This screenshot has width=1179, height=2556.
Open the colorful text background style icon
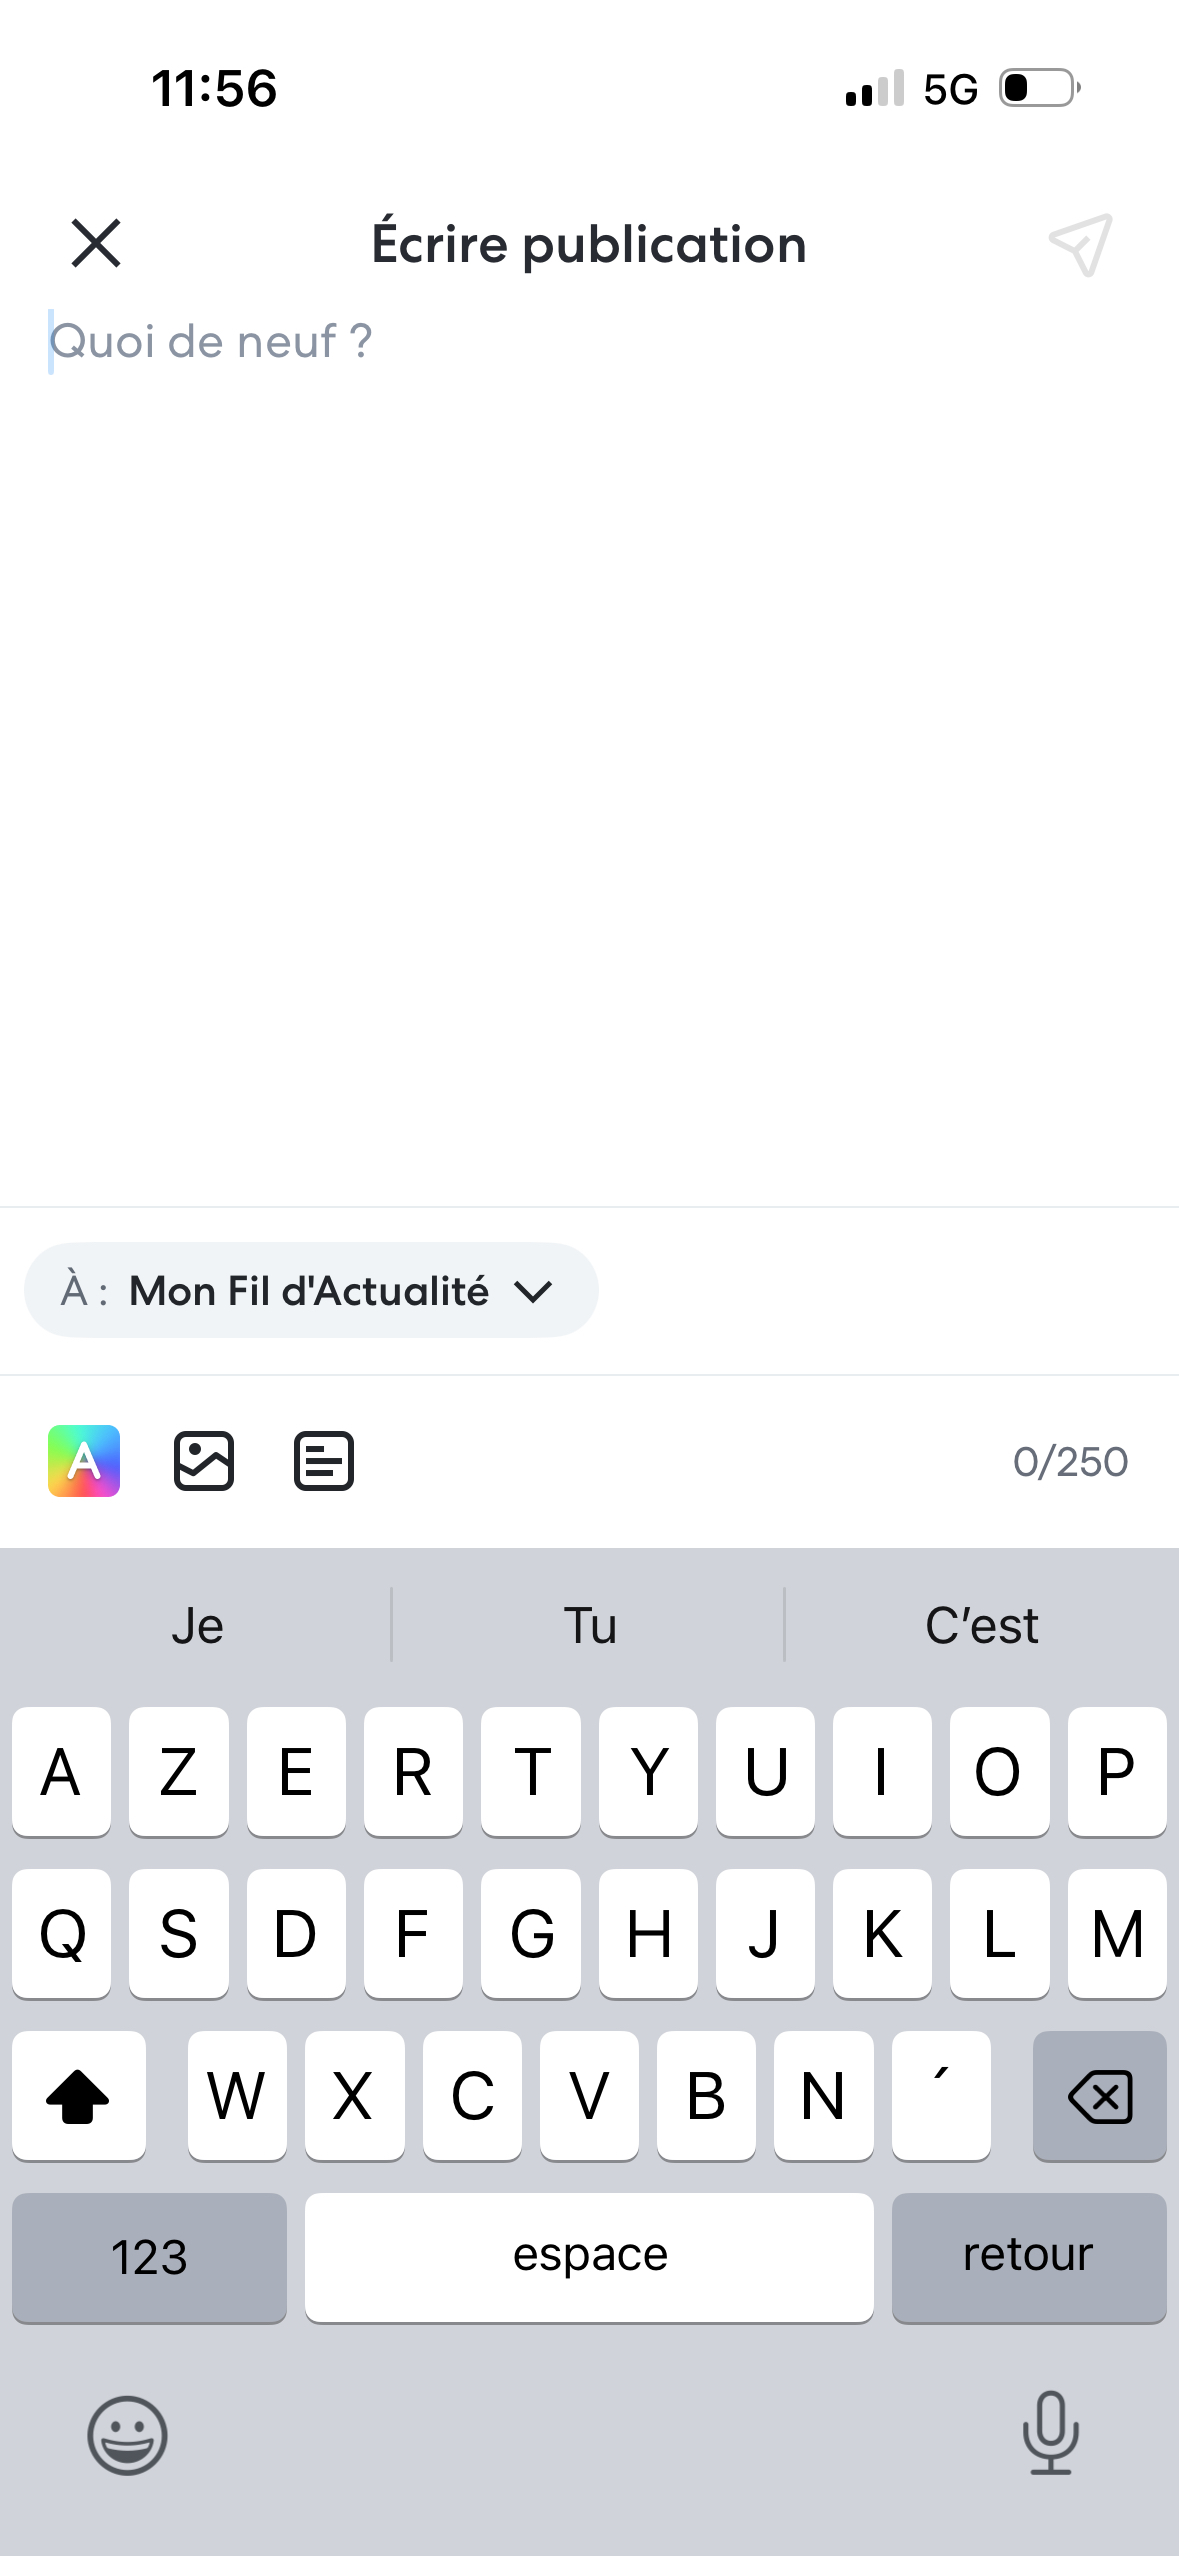point(84,1461)
